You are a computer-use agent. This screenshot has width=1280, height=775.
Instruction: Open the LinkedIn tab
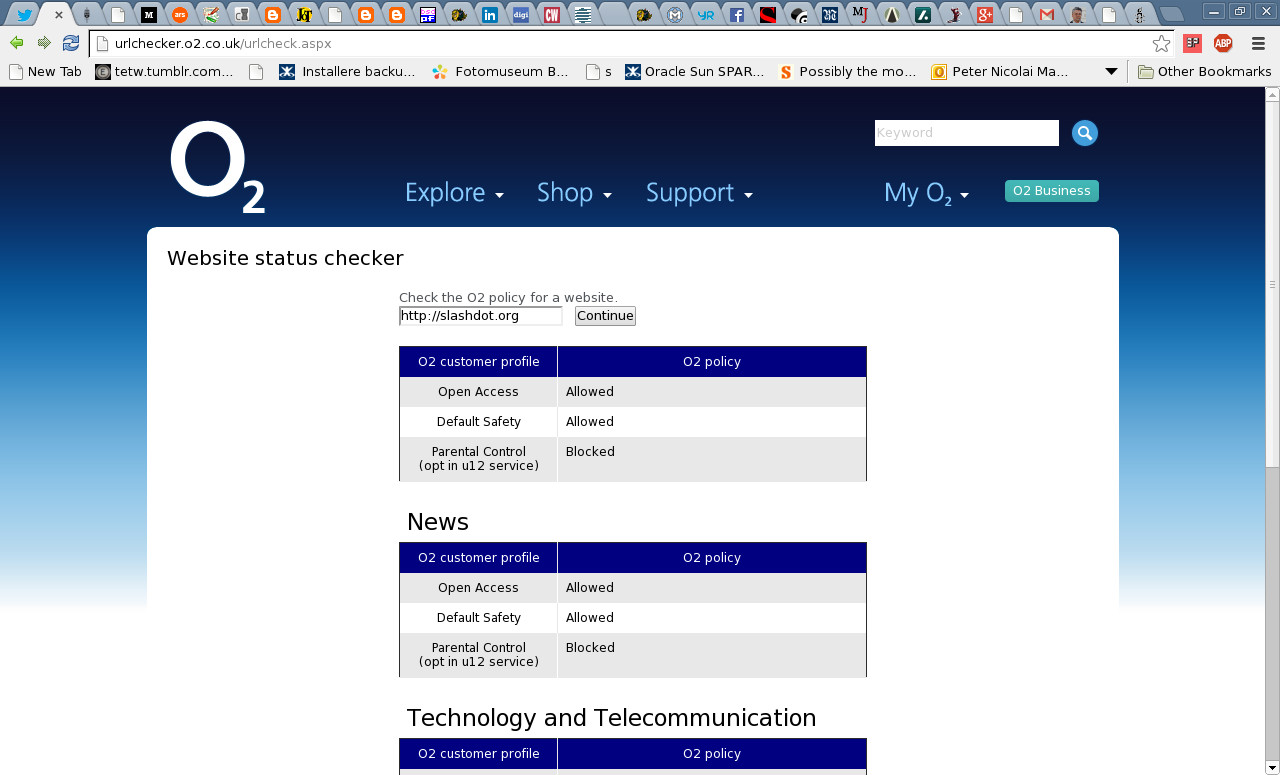(x=489, y=14)
